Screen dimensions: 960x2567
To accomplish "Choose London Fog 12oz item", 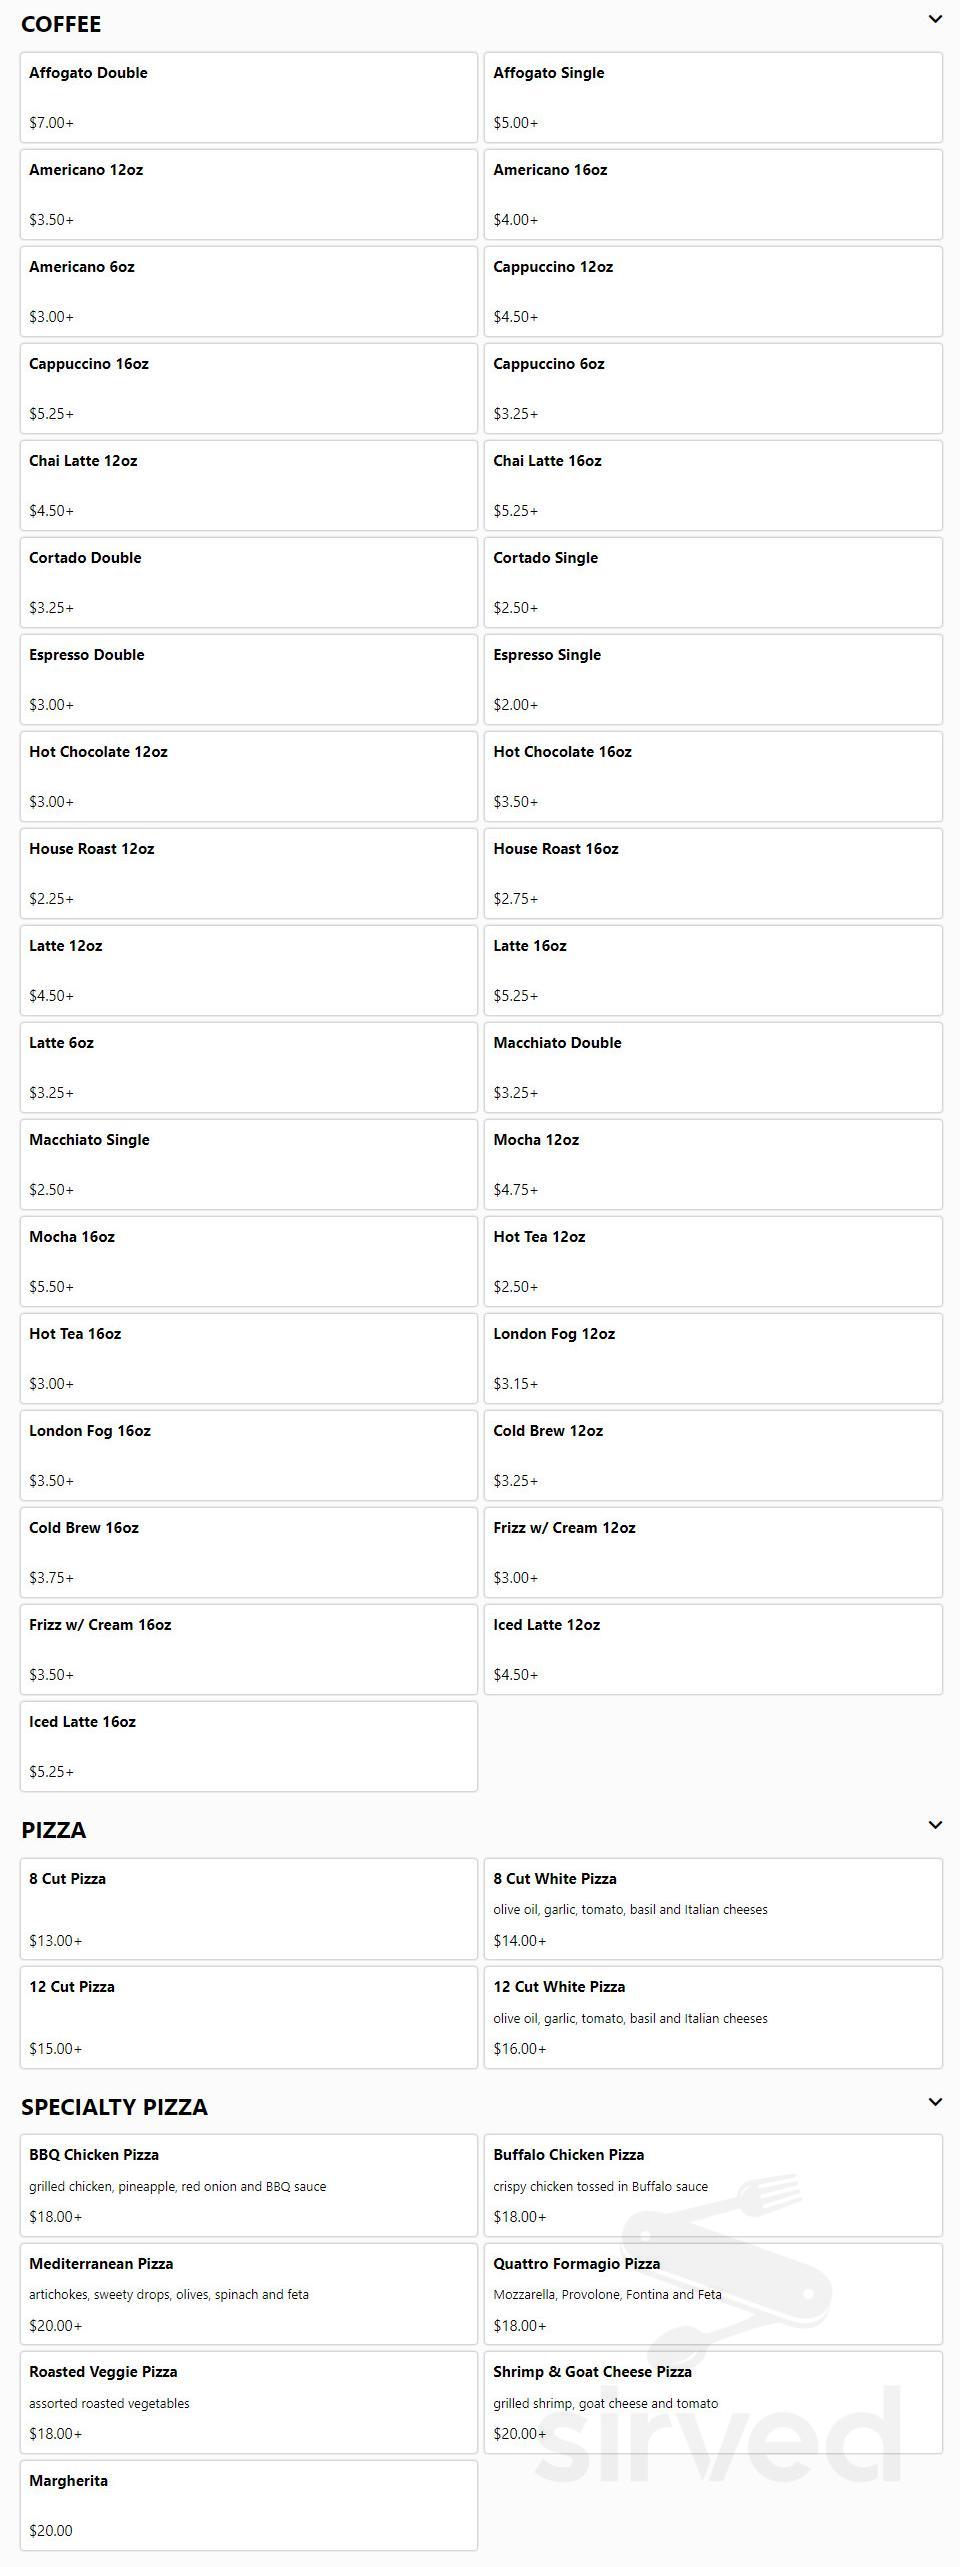I will tap(713, 1358).
